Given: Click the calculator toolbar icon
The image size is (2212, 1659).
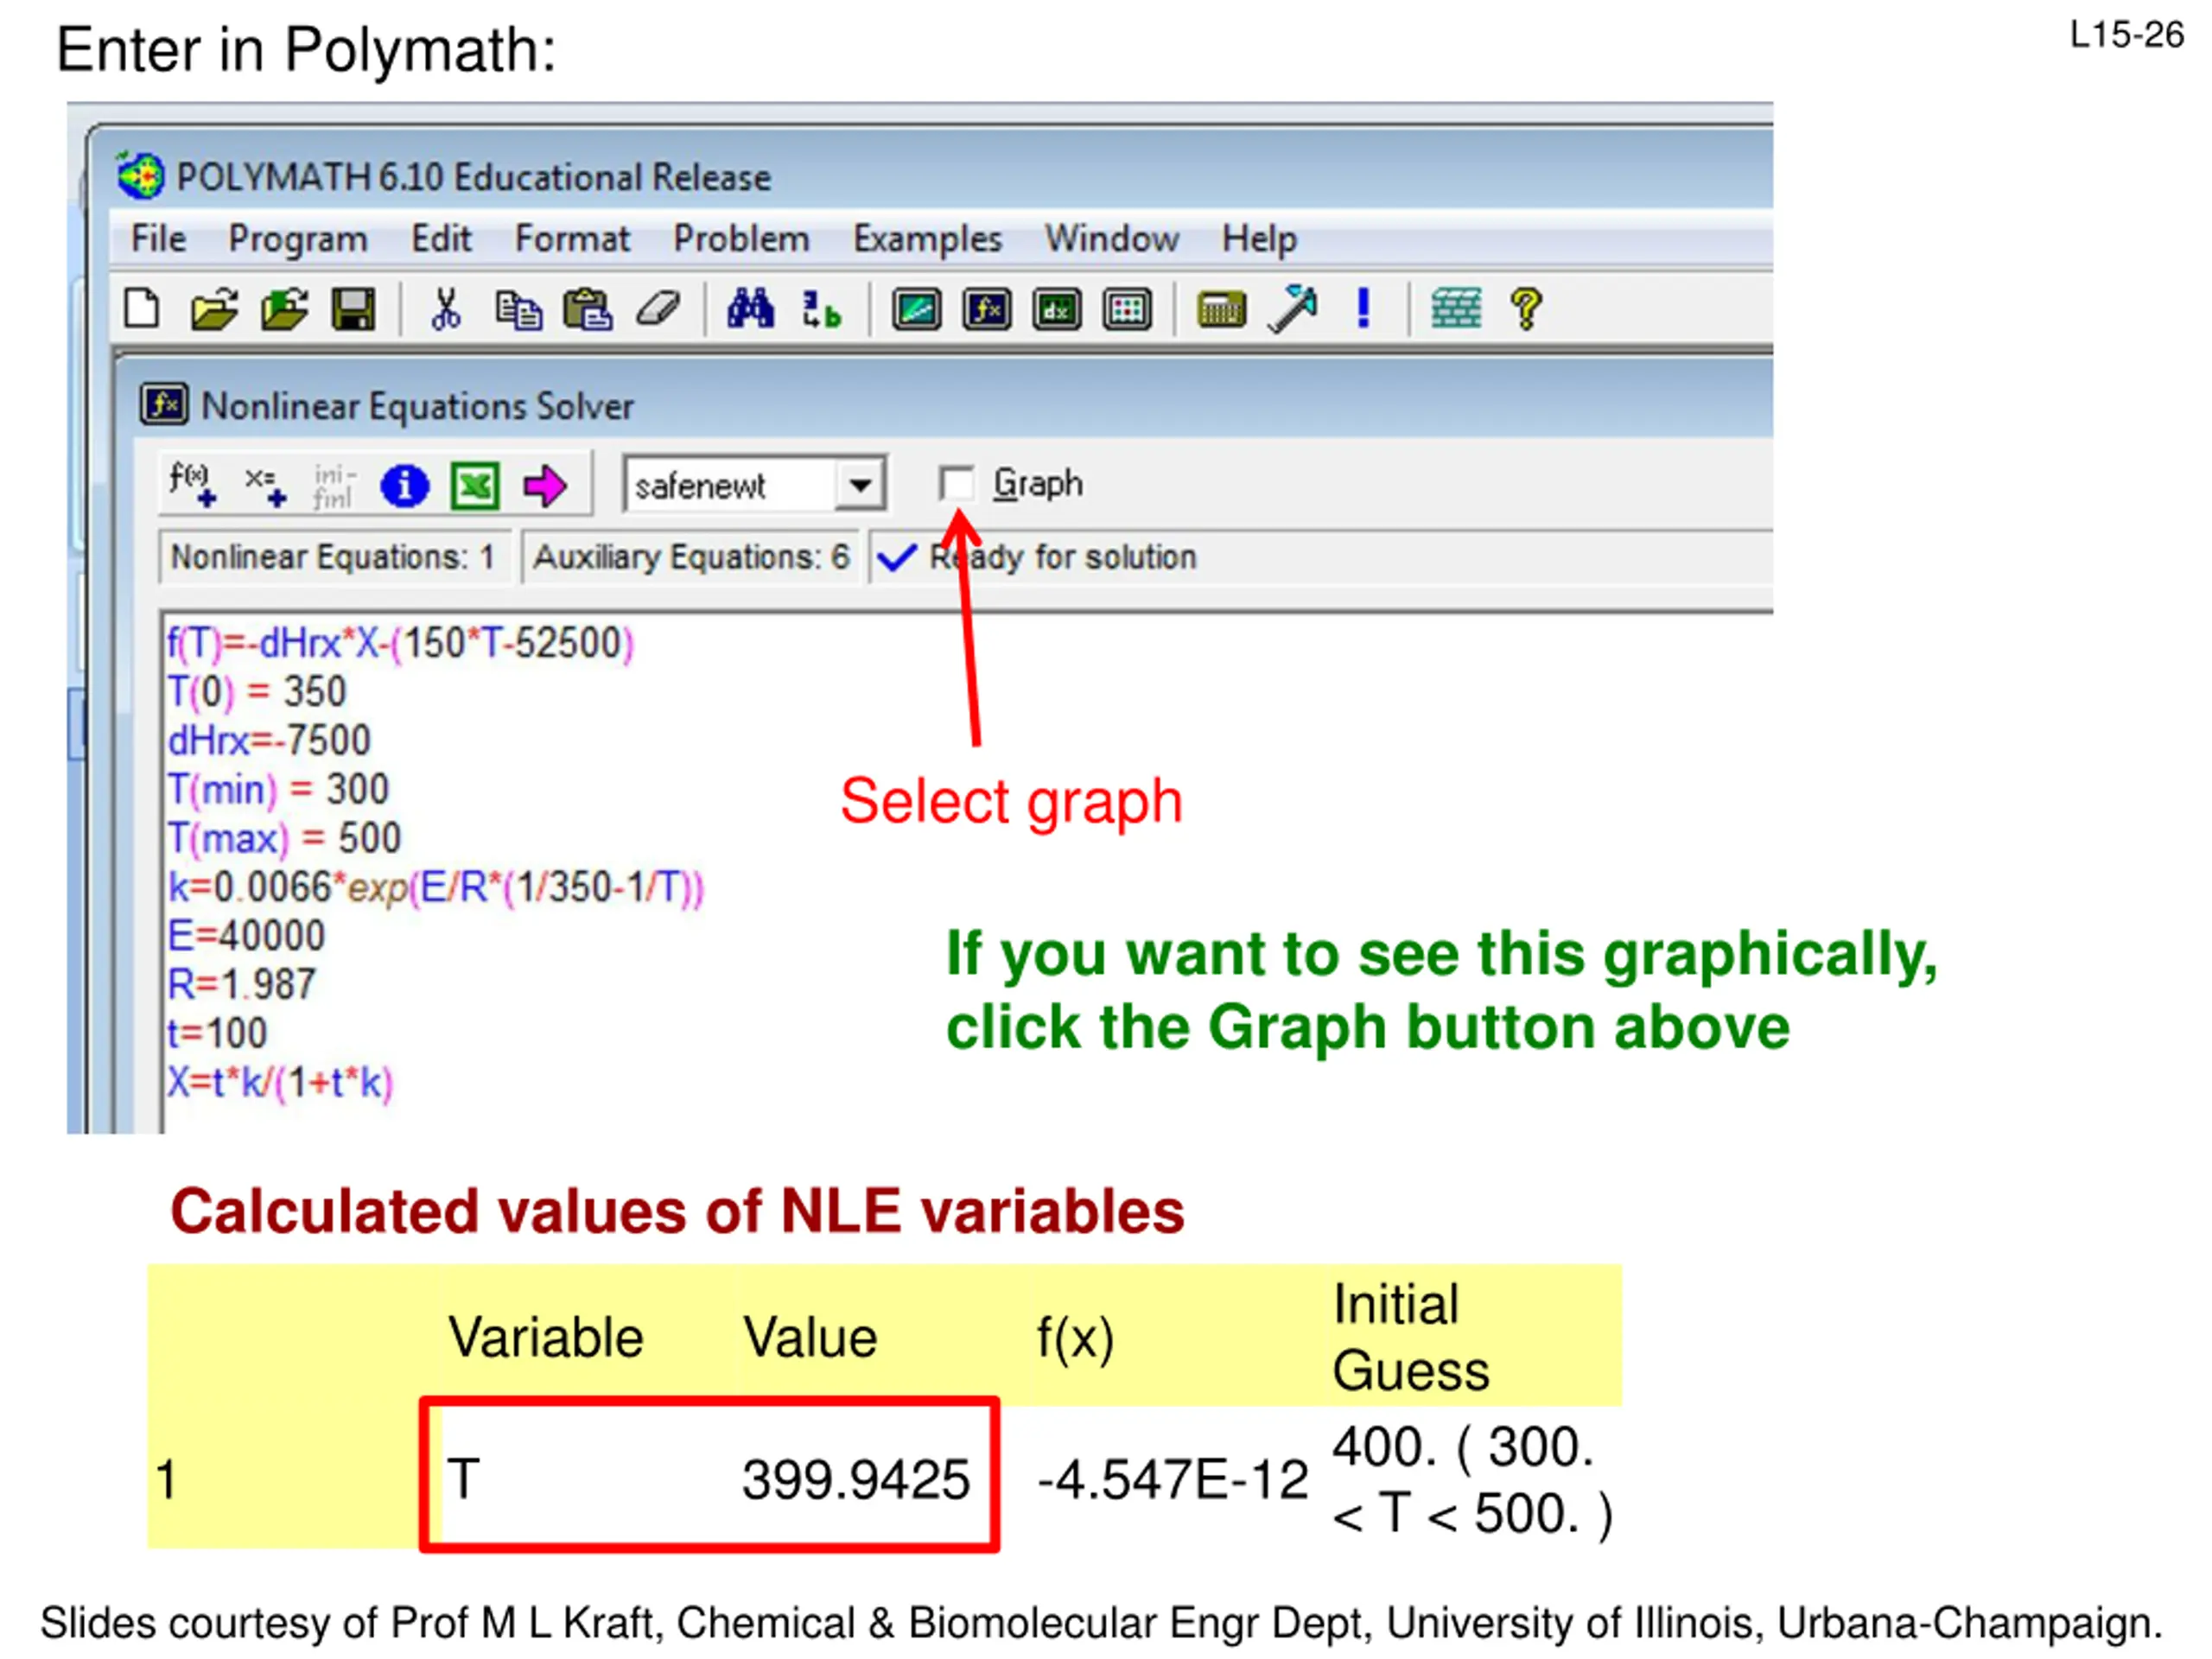Looking at the screenshot, I should pyautogui.click(x=1221, y=310).
